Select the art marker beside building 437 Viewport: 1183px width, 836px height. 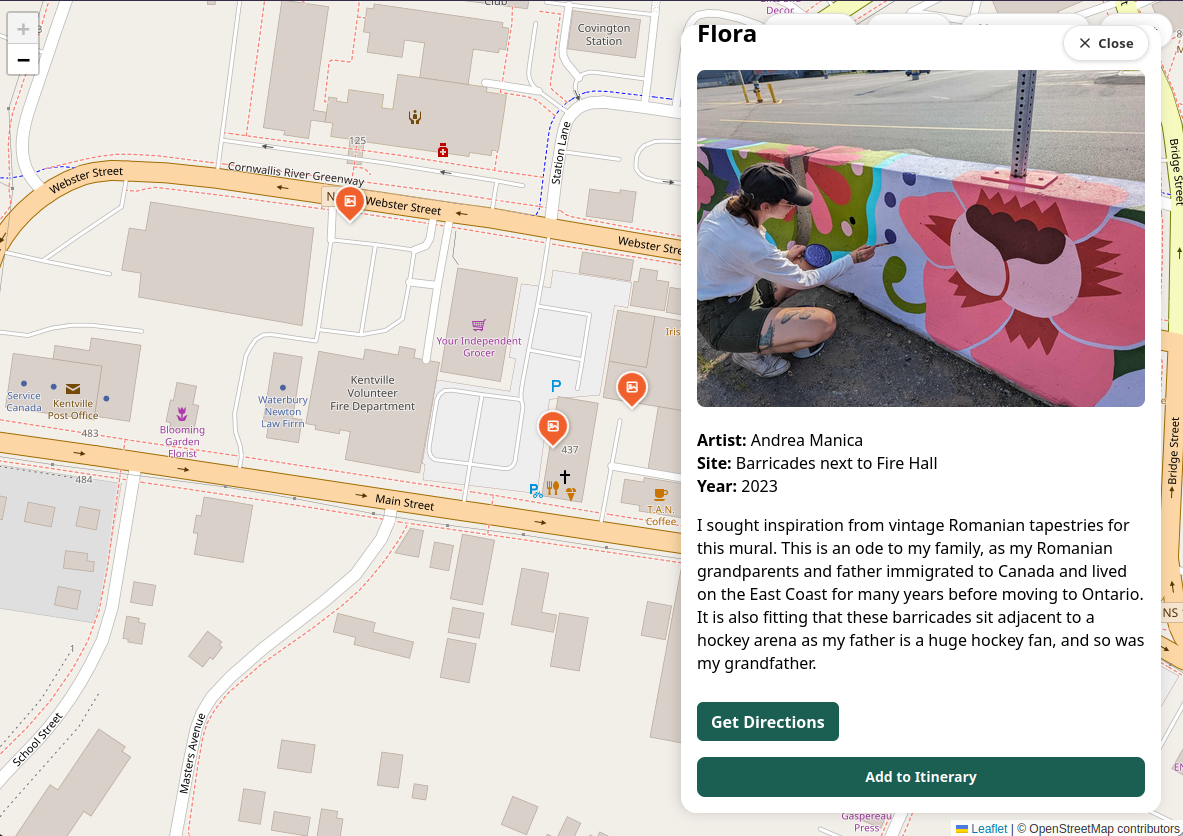click(553, 429)
